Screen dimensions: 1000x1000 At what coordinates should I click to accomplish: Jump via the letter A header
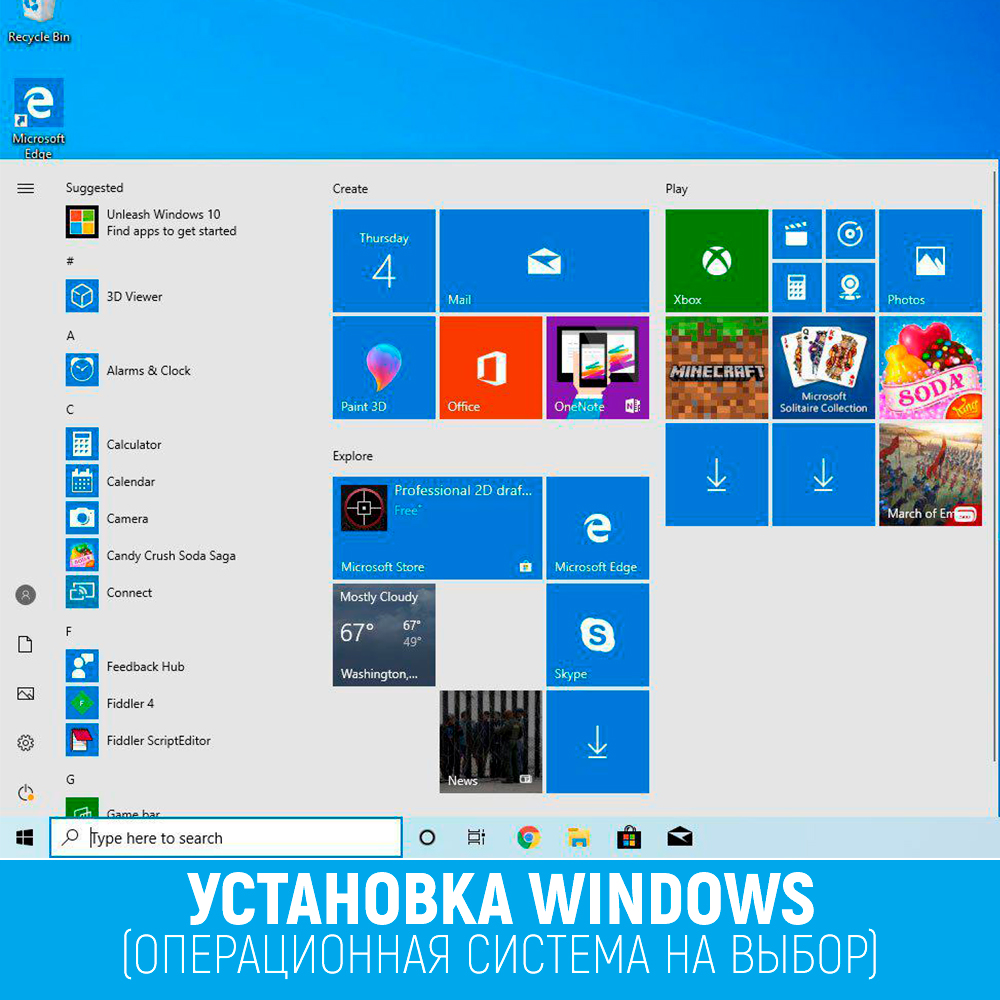[x=70, y=335]
